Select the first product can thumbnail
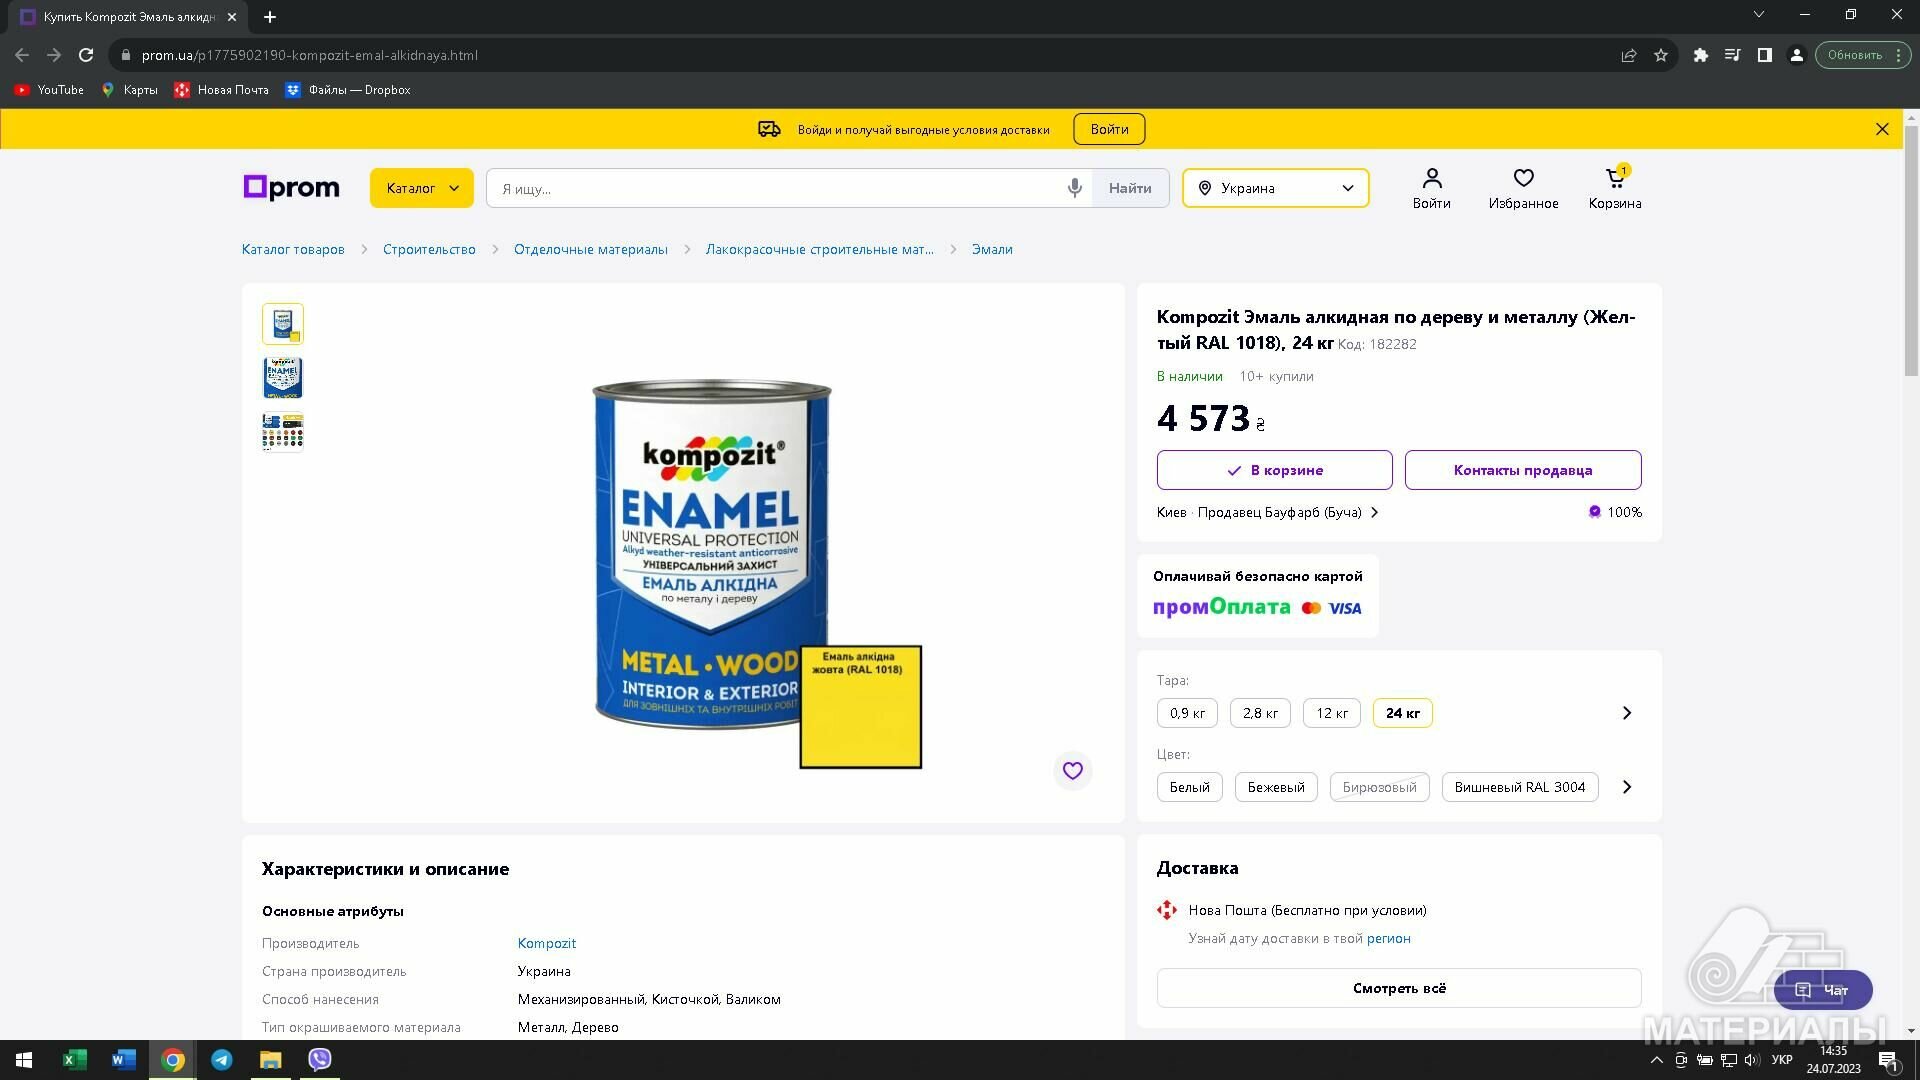Viewport: 1920px width, 1080px height. click(x=283, y=324)
